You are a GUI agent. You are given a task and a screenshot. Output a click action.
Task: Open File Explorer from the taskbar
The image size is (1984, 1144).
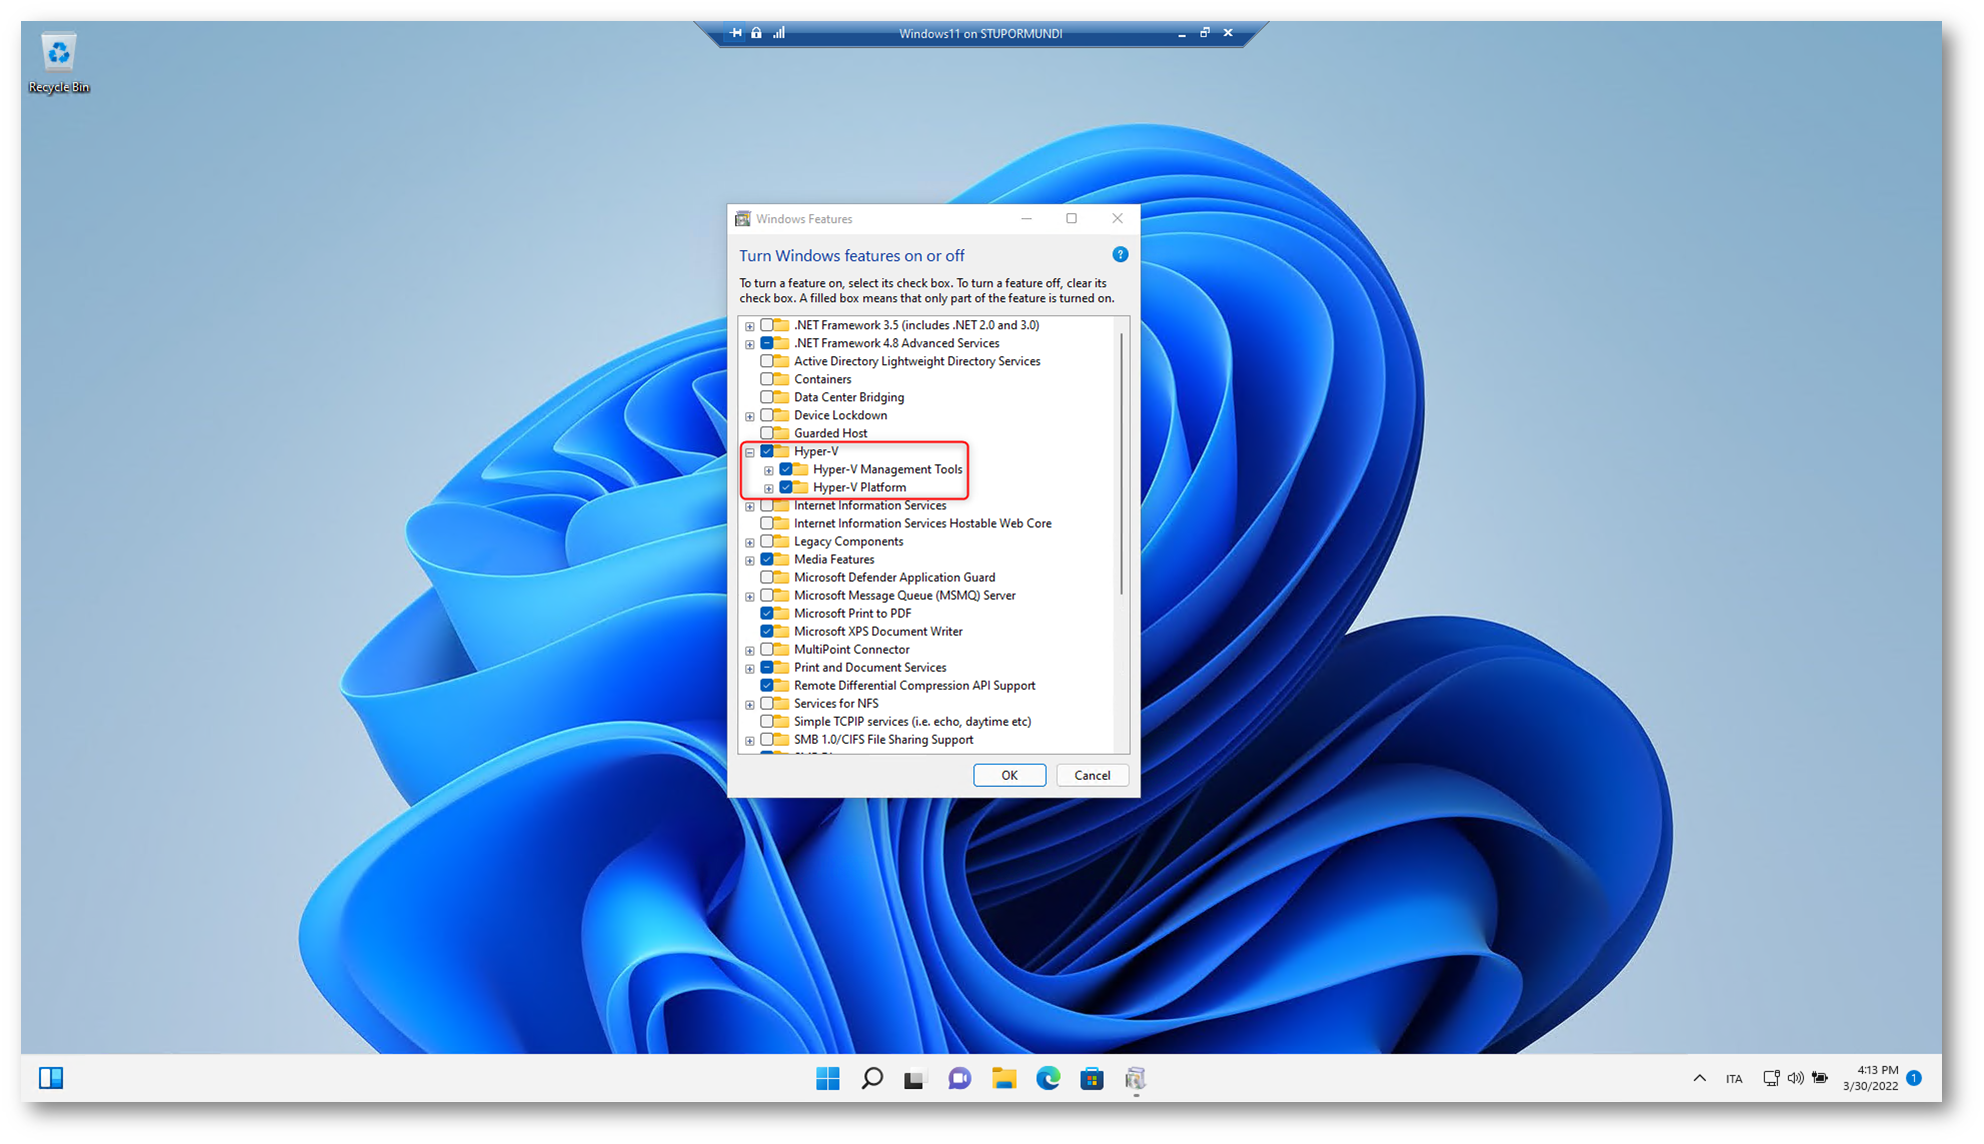pyautogui.click(x=1004, y=1078)
